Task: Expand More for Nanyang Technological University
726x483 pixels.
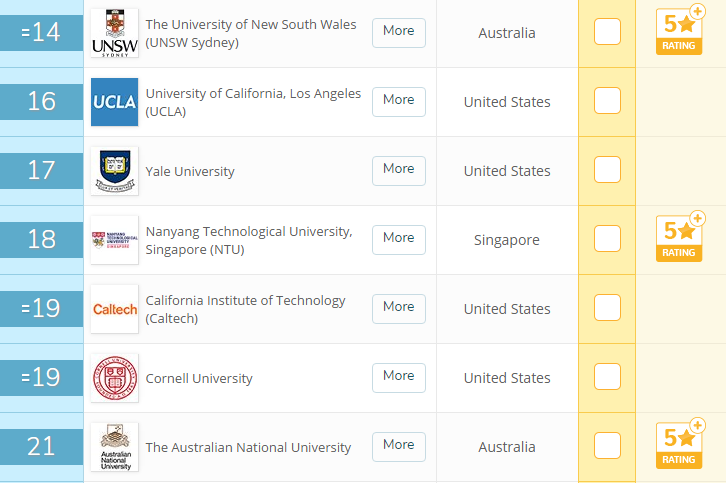Action: click(x=398, y=239)
